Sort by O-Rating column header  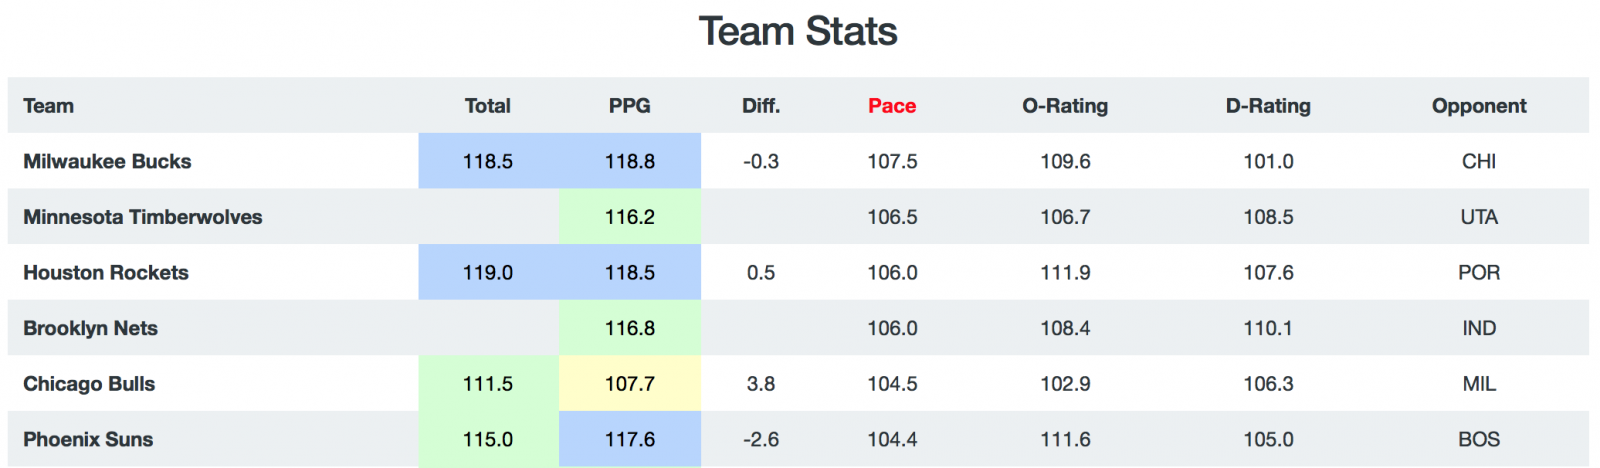1065,106
